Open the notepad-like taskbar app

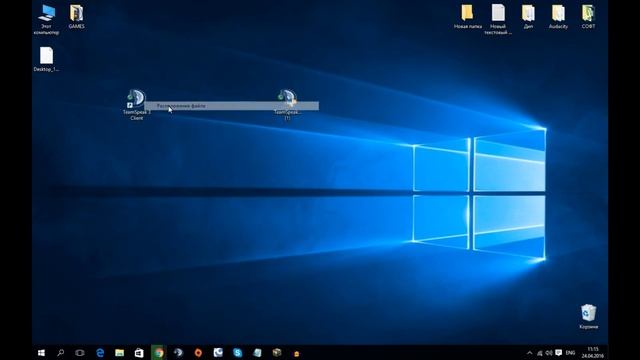point(257,353)
